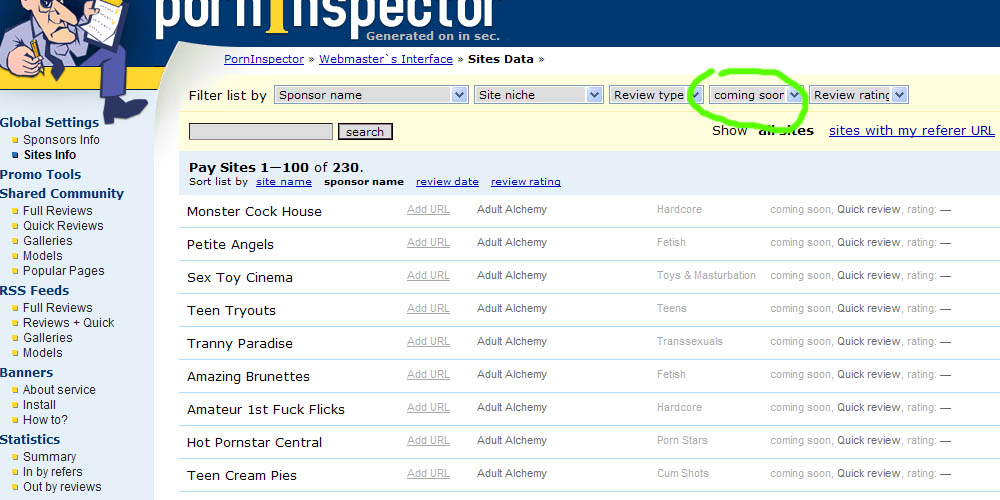Sort the list by review rating
The width and height of the screenshot is (1000, 500).
(526, 182)
